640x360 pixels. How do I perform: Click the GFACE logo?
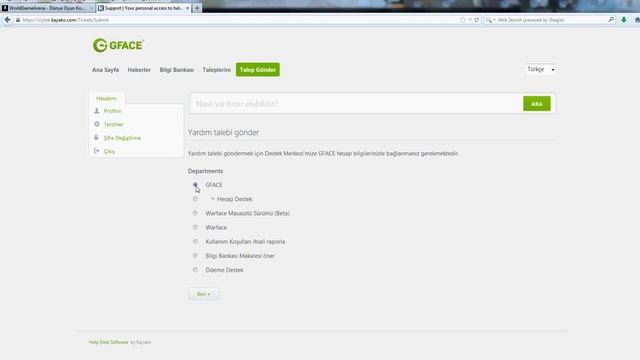pyautogui.click(x=118, y=45)
